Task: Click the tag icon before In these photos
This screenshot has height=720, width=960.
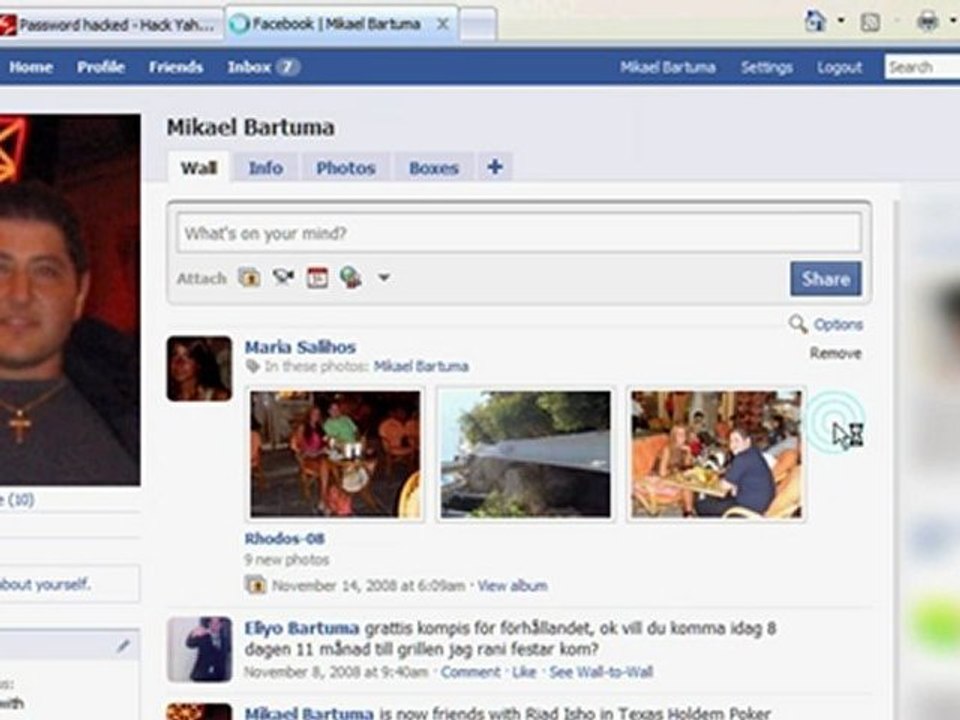Action: (x=252, y=366)
